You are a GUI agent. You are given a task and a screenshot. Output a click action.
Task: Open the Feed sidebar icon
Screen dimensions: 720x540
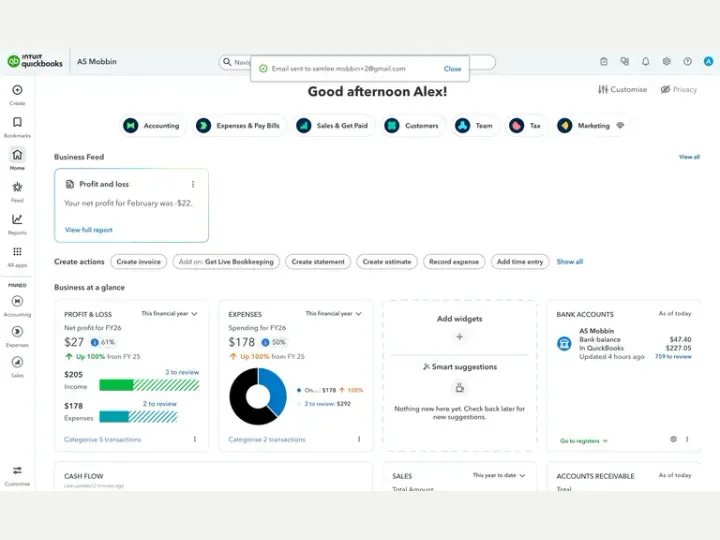17,187
